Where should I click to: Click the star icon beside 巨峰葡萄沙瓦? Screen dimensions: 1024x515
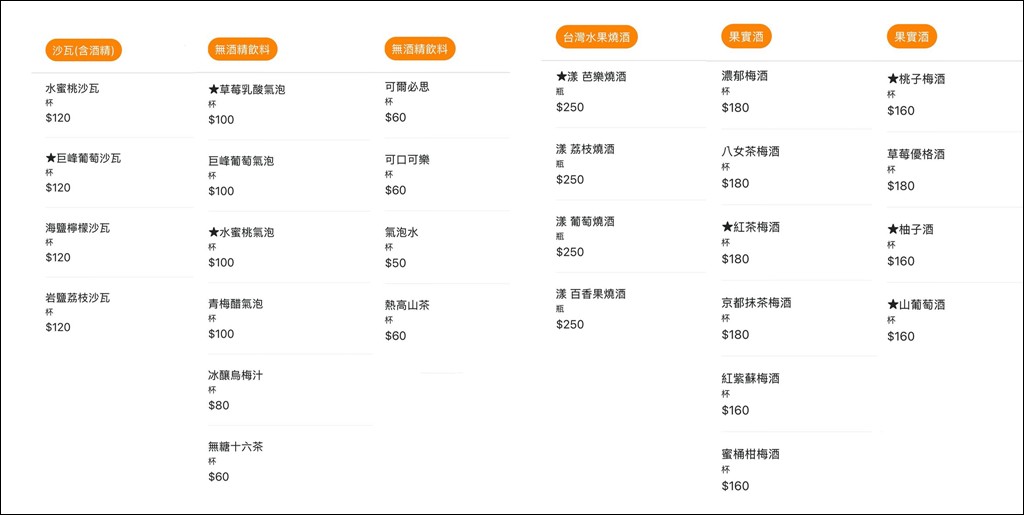(x=51, y=158)
